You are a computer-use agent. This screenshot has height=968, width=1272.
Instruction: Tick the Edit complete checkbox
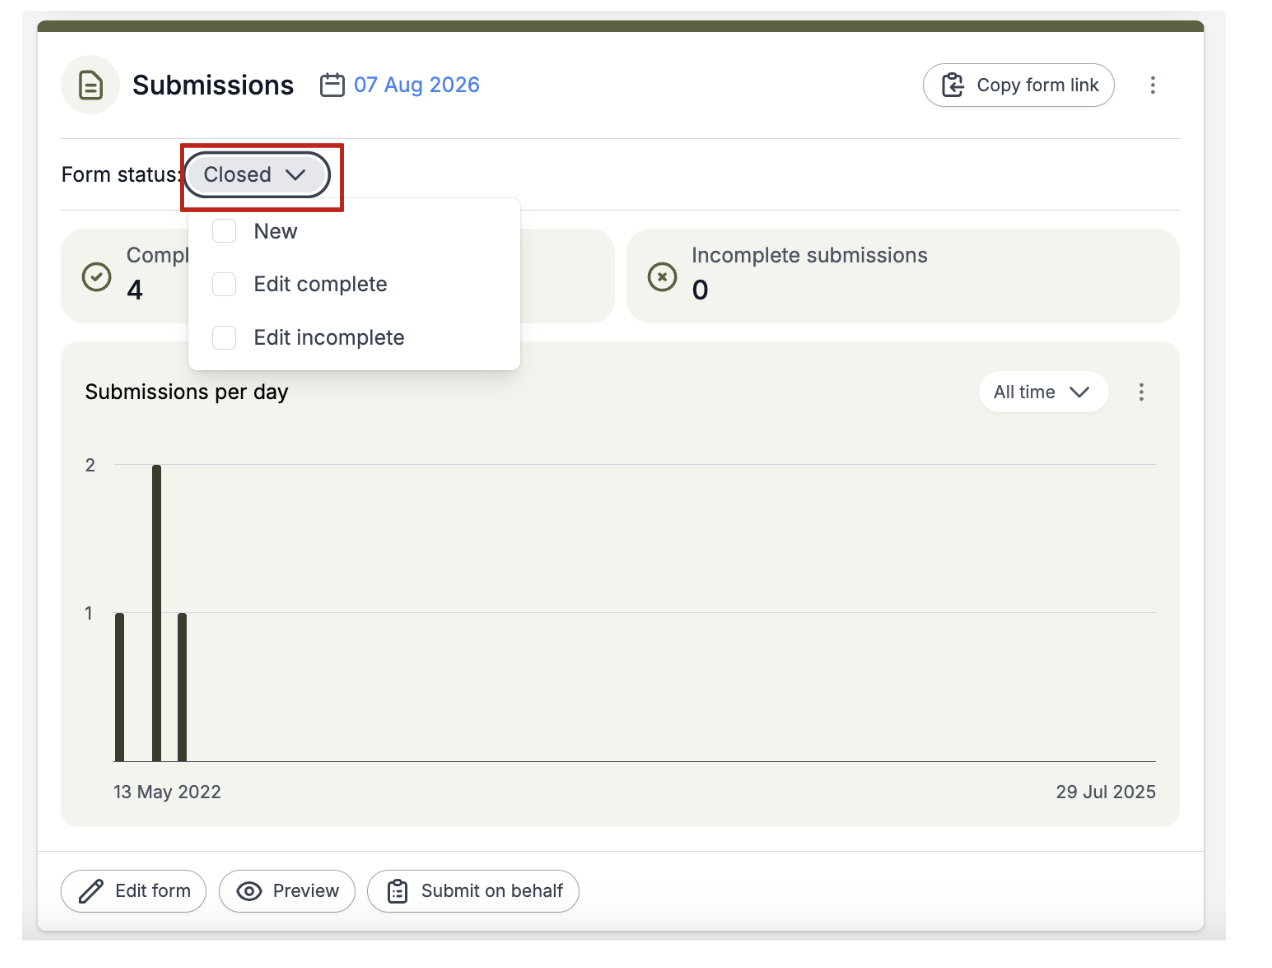coord(224,284)
